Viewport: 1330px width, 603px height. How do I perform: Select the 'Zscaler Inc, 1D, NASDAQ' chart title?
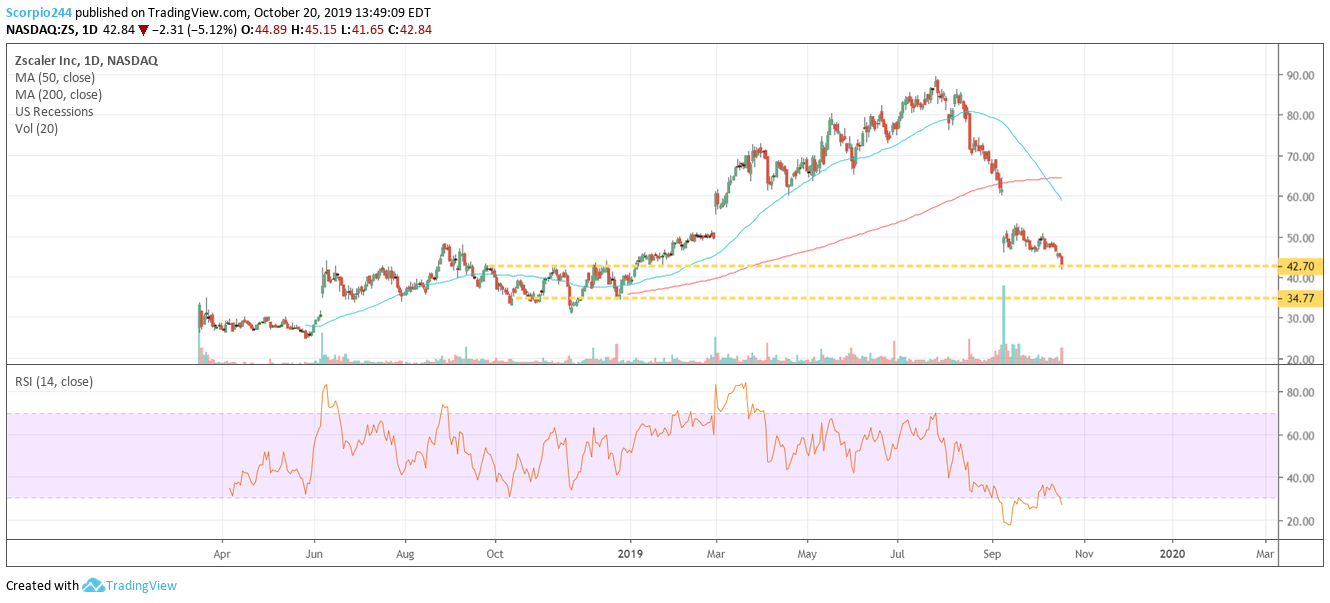click(86, 61)
